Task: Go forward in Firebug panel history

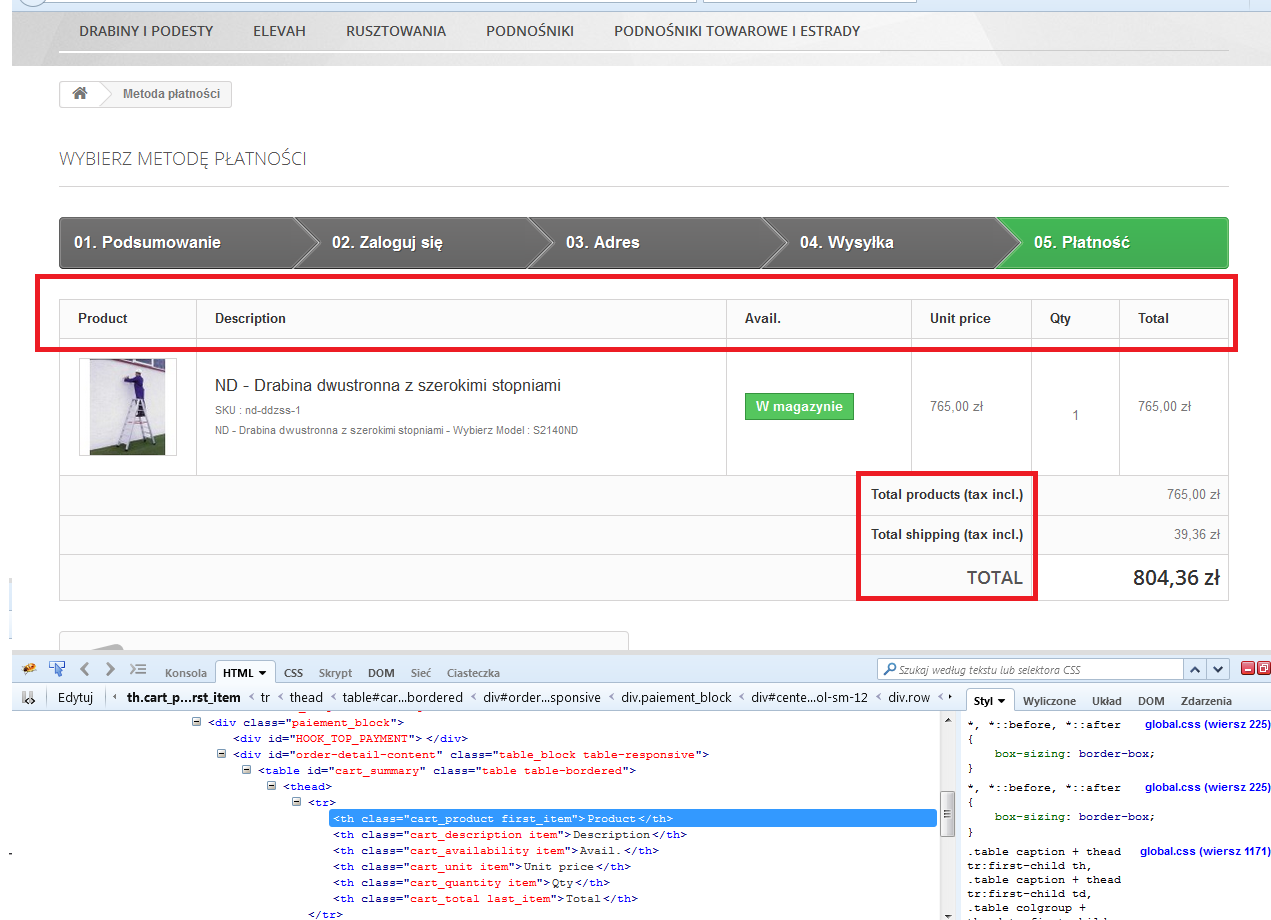Action: pos(110,669)
